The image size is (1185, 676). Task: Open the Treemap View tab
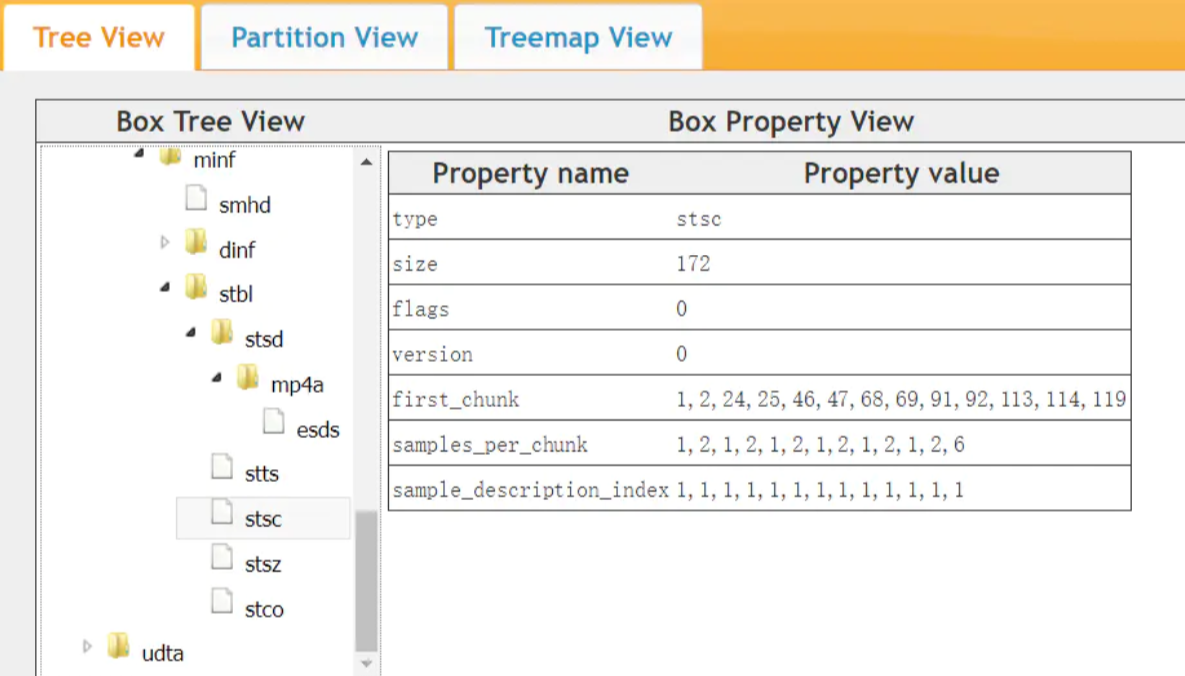click(578, 37)
